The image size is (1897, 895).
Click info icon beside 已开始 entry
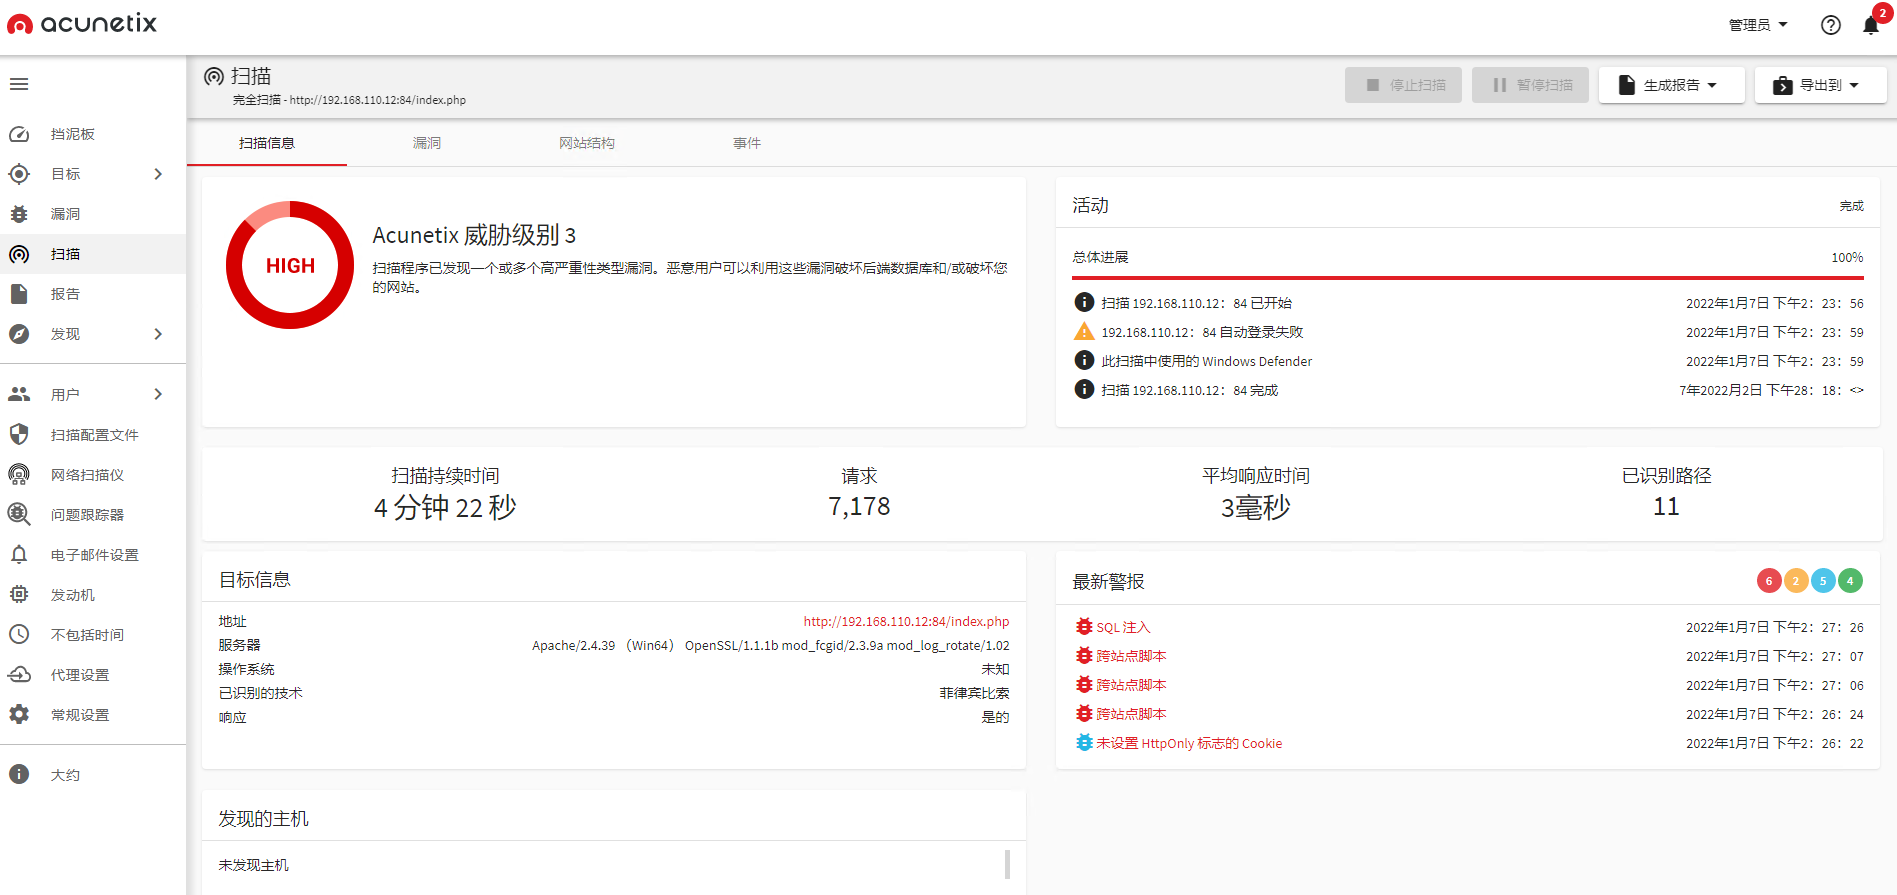1084,302
